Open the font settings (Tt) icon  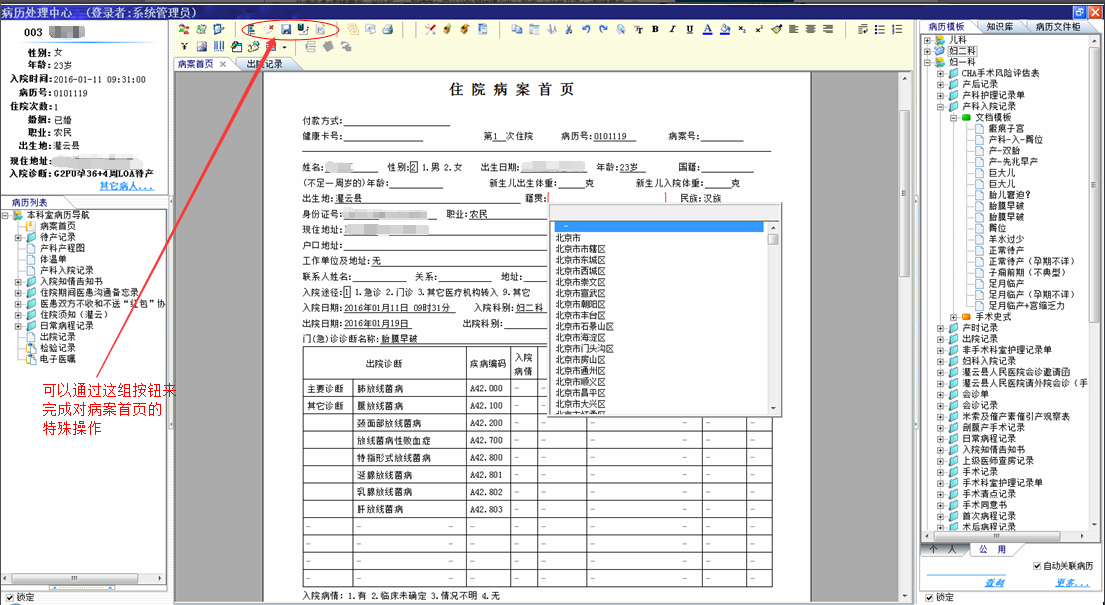638,30
